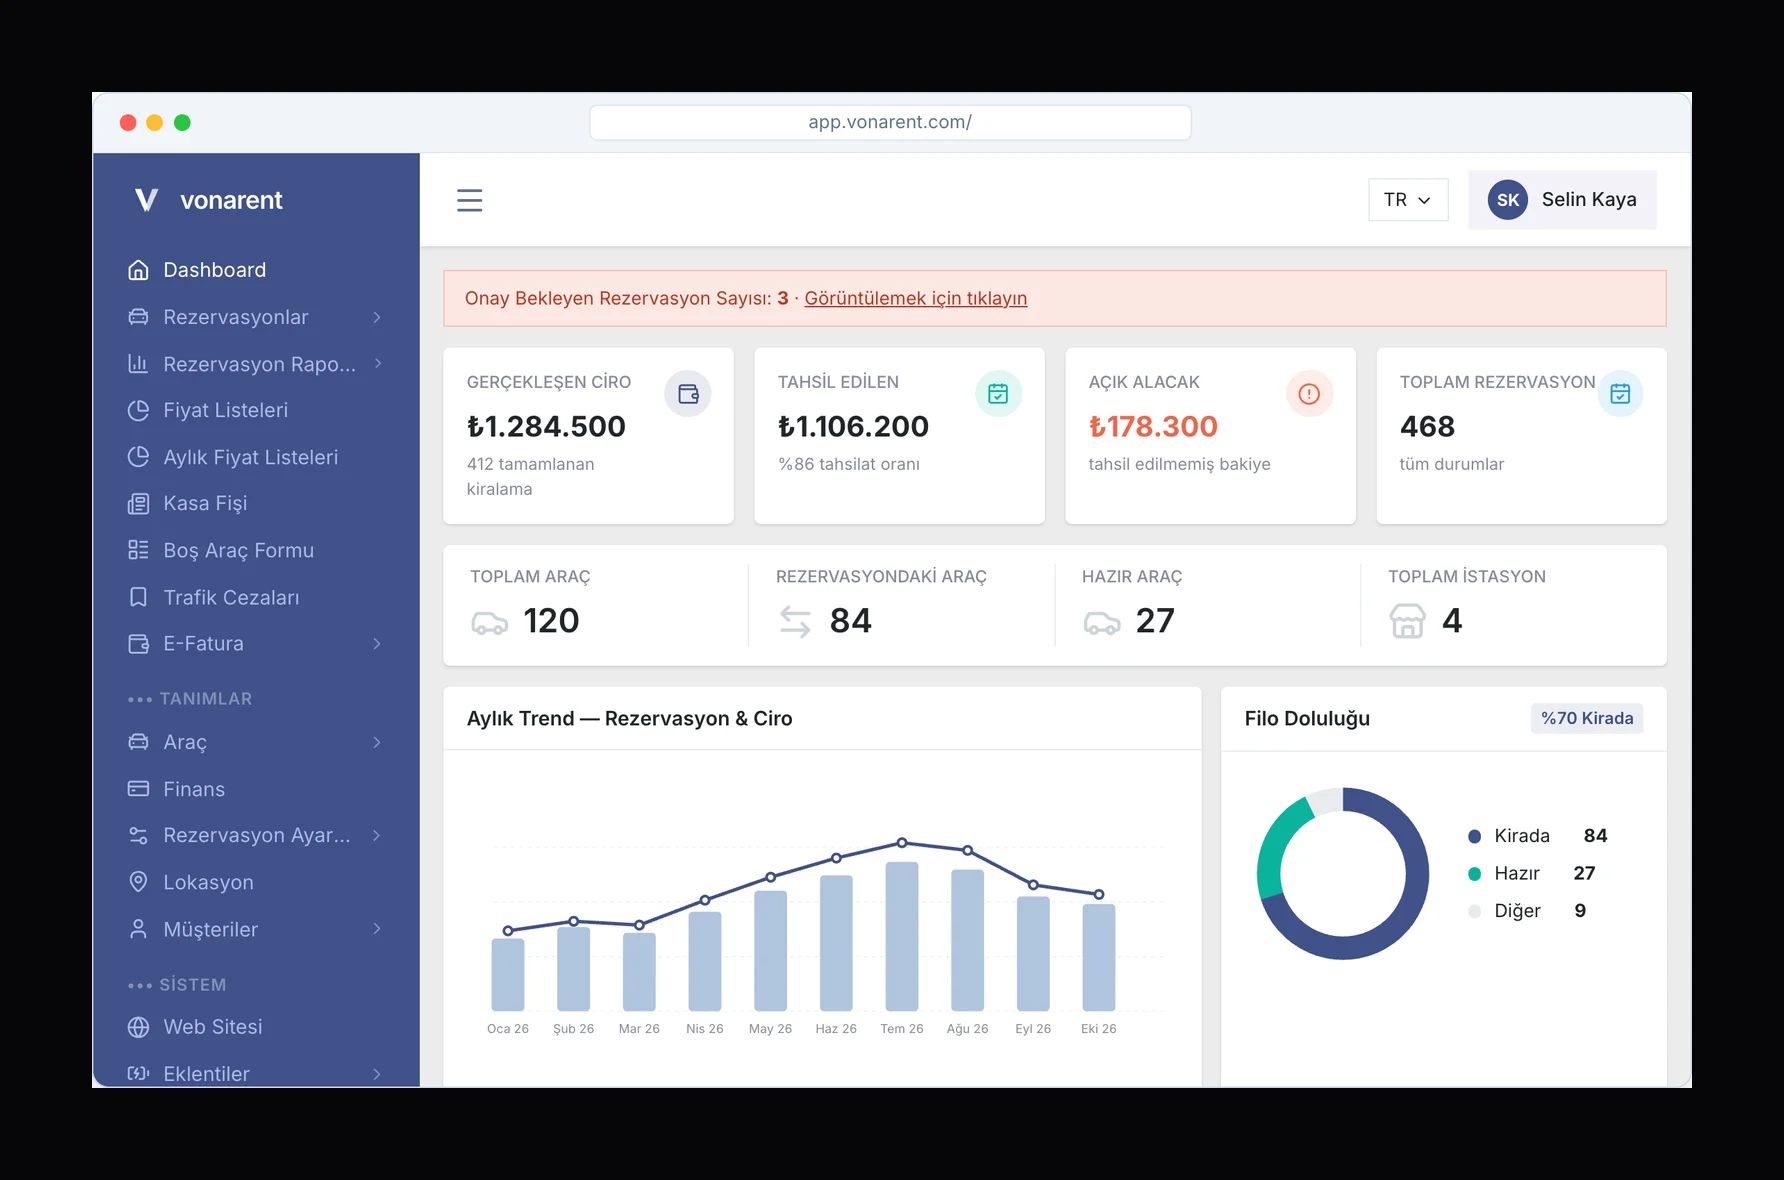Click the wallet icon on Gerçekleşen Ciro card
Viewport: 1784px width, 1180px height.
tap(688, 394)
